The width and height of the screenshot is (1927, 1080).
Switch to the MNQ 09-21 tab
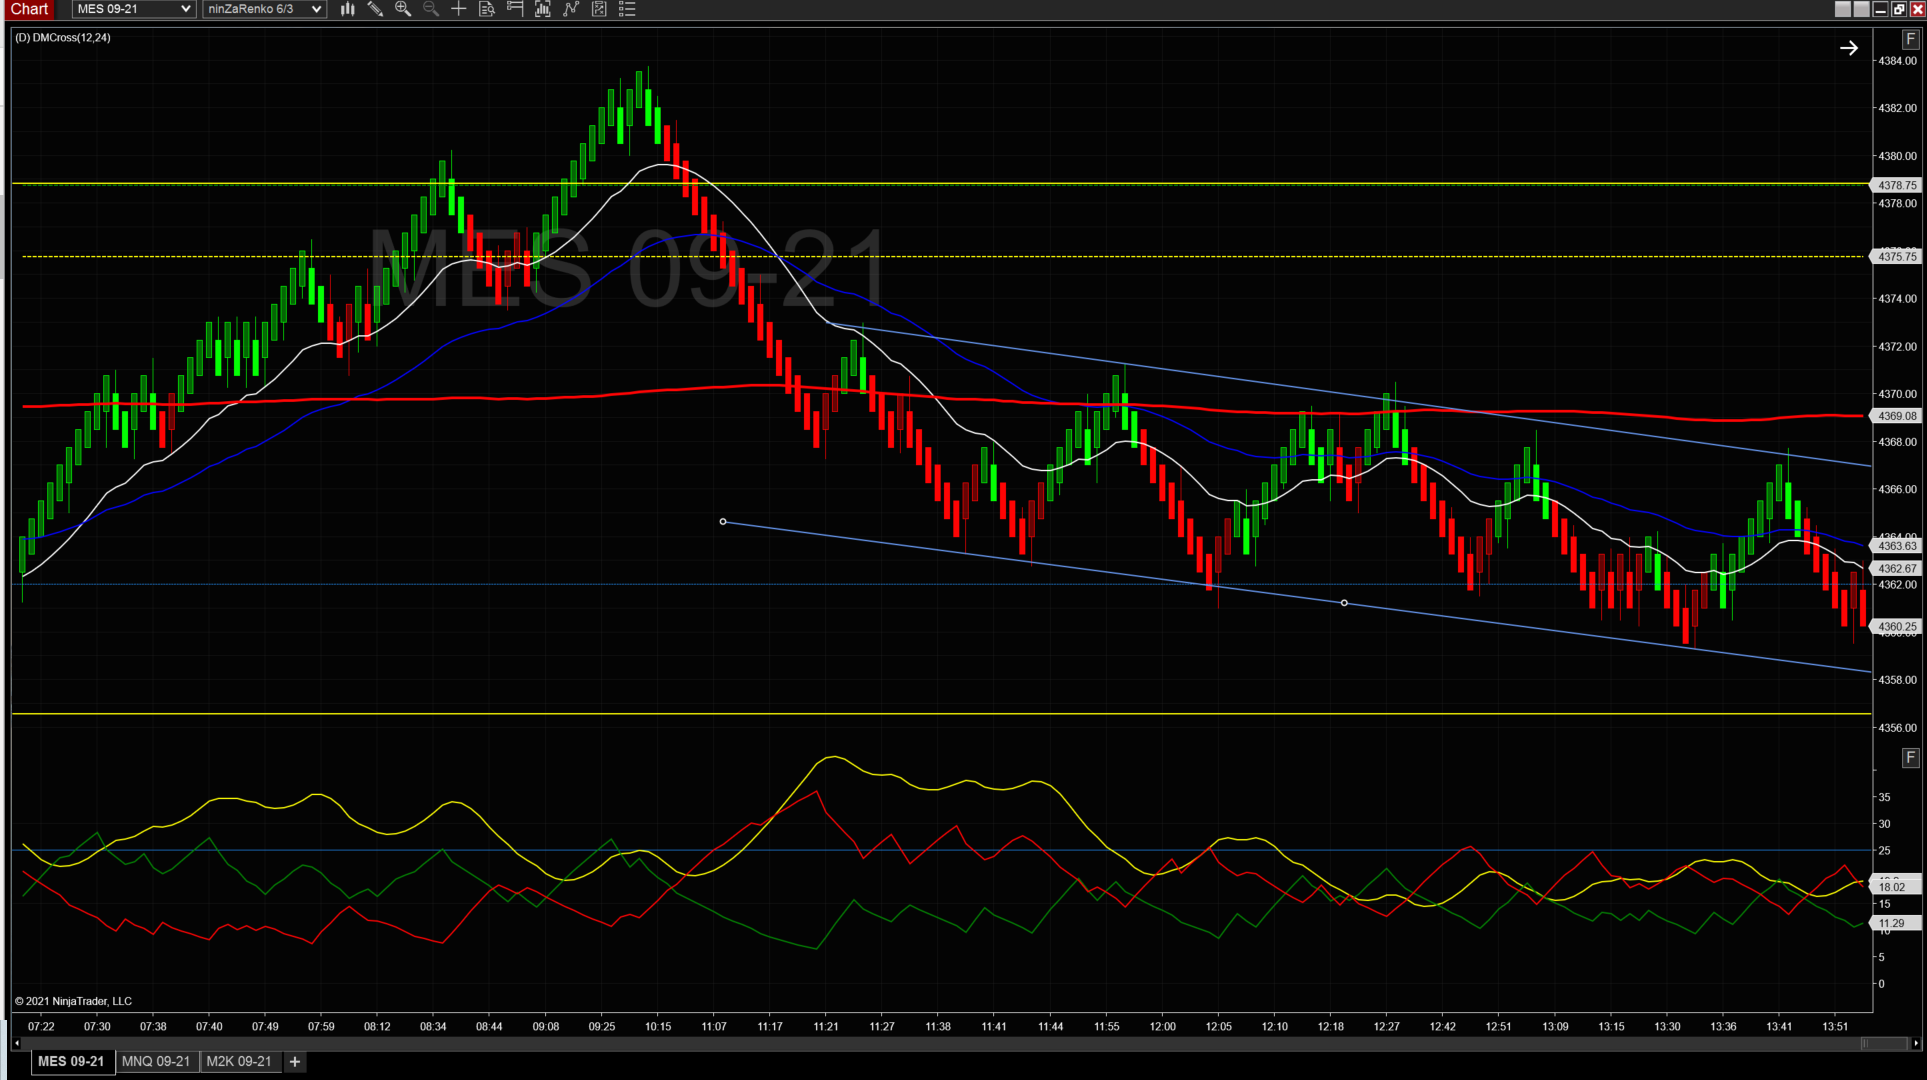[x=156, y=1061]
